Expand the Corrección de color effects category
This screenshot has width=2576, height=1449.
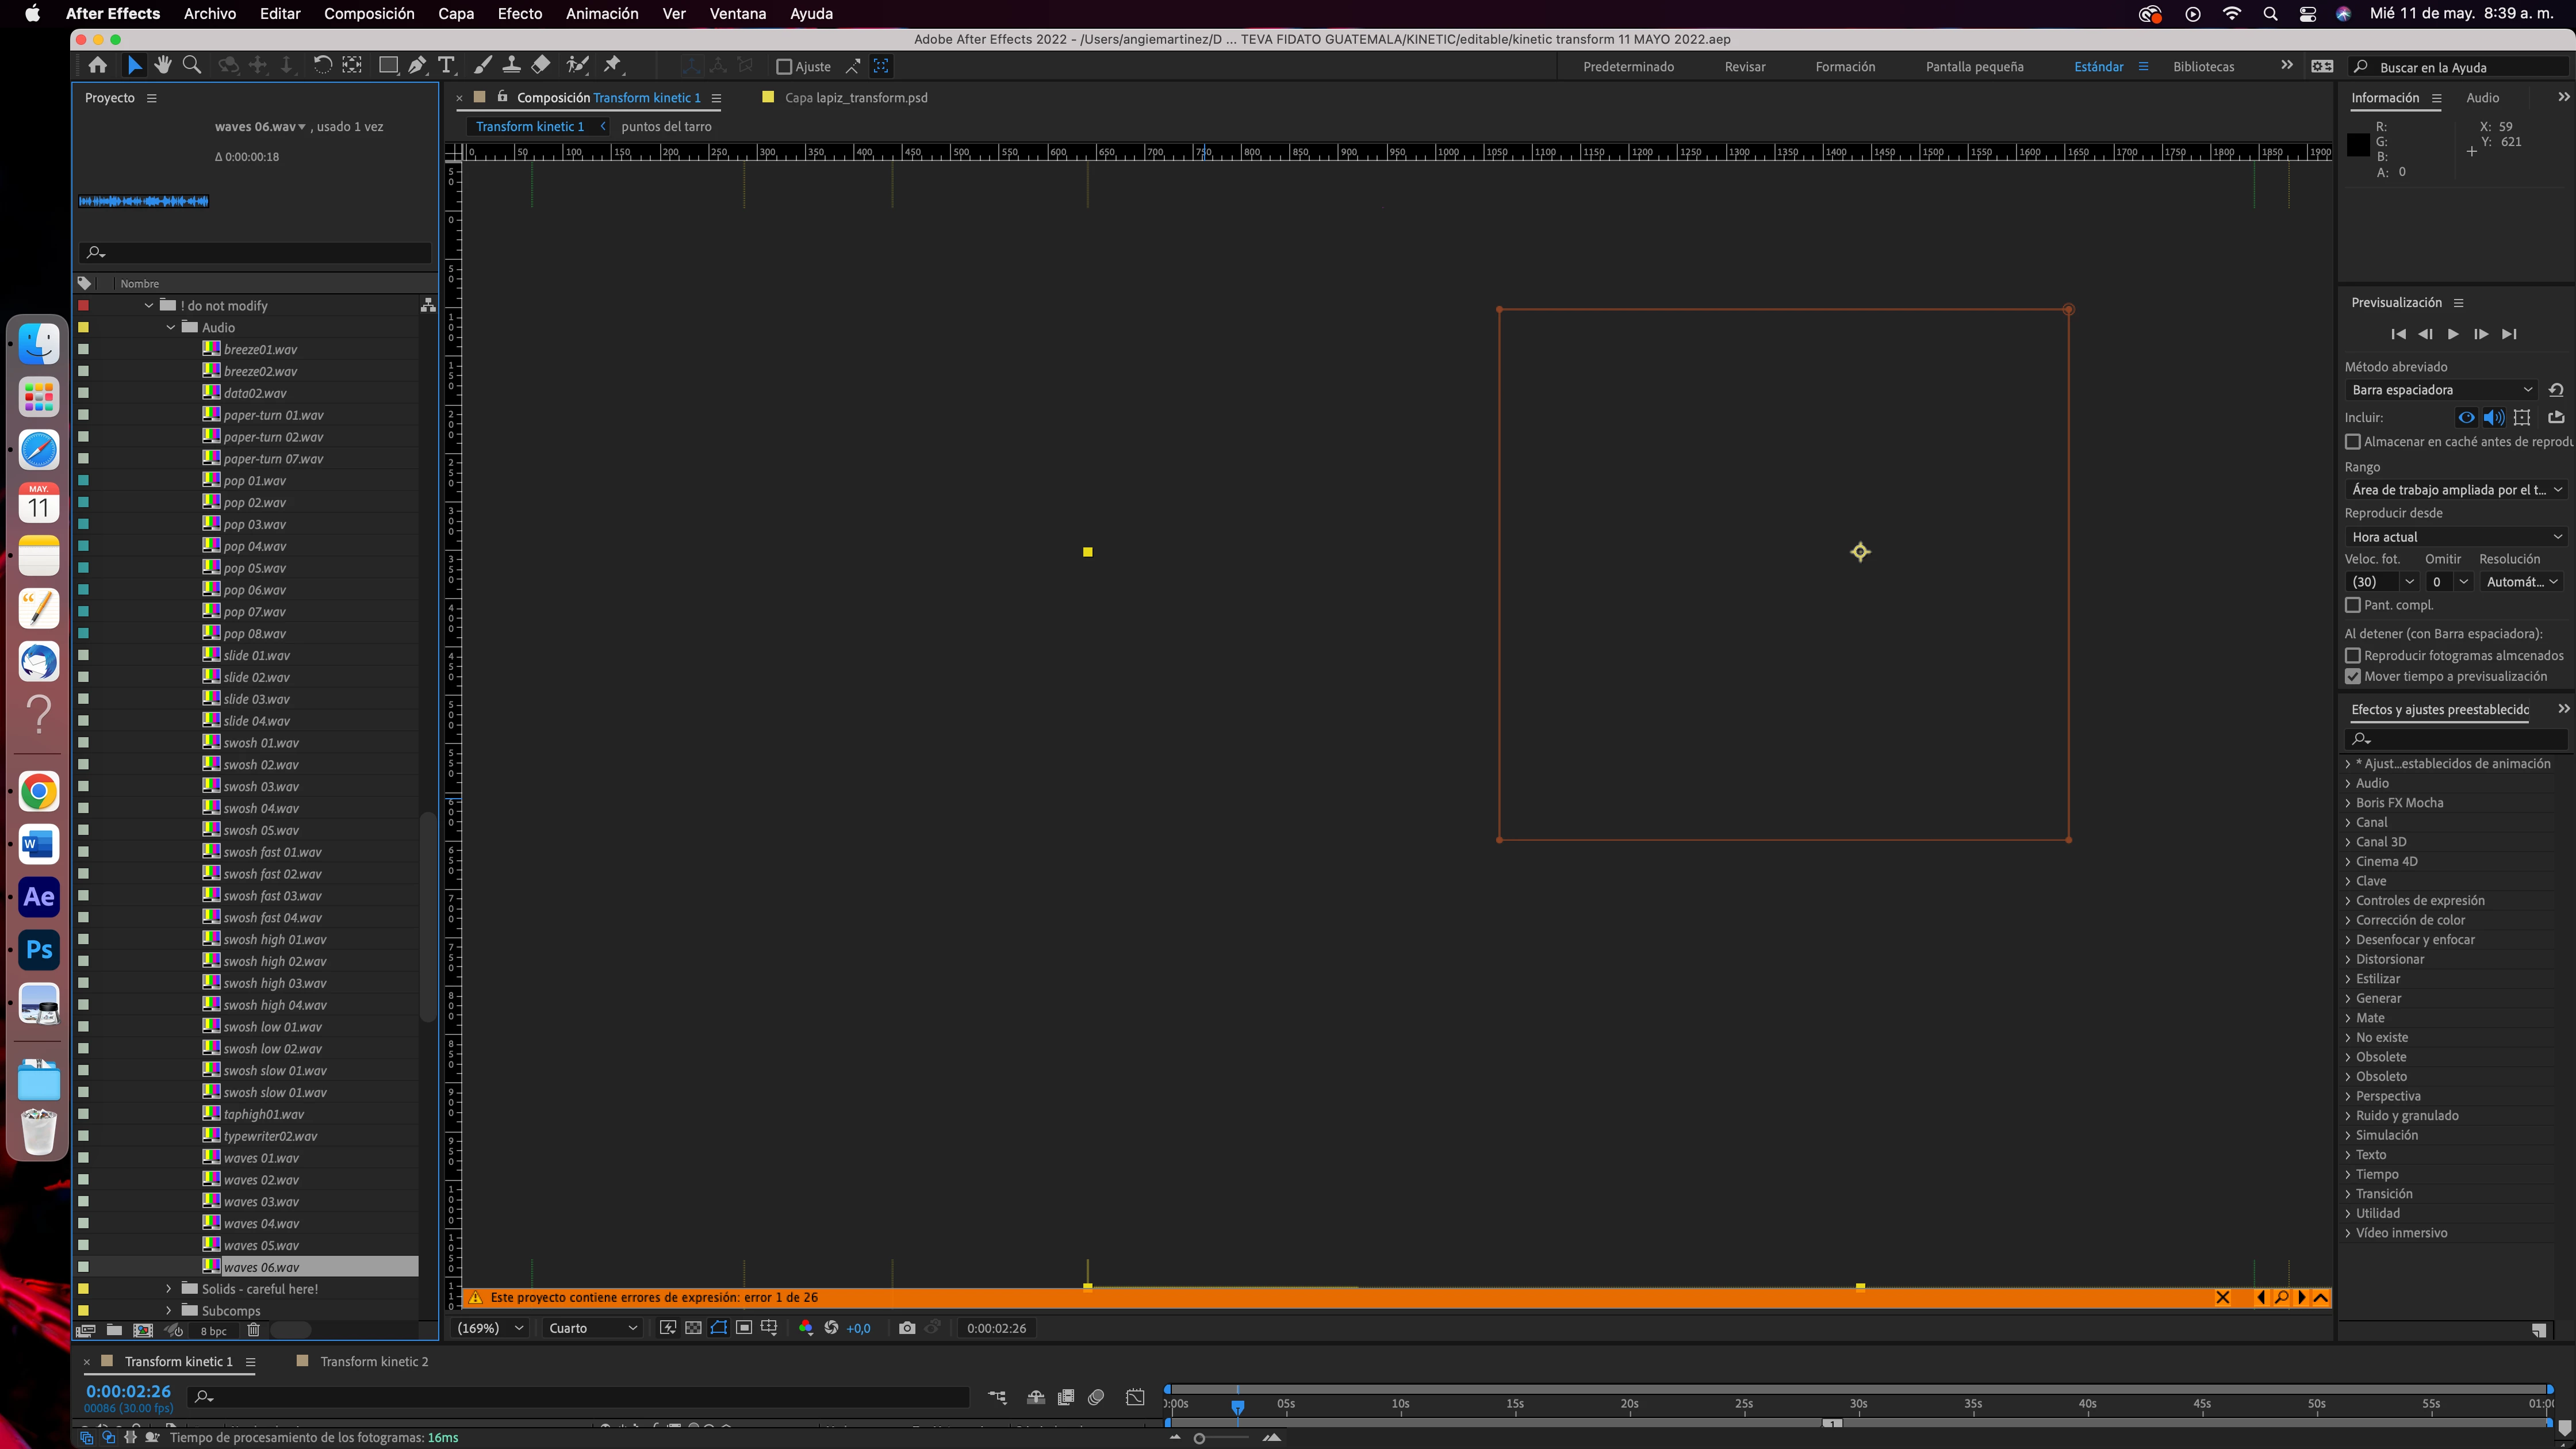tap(2348, 920)
